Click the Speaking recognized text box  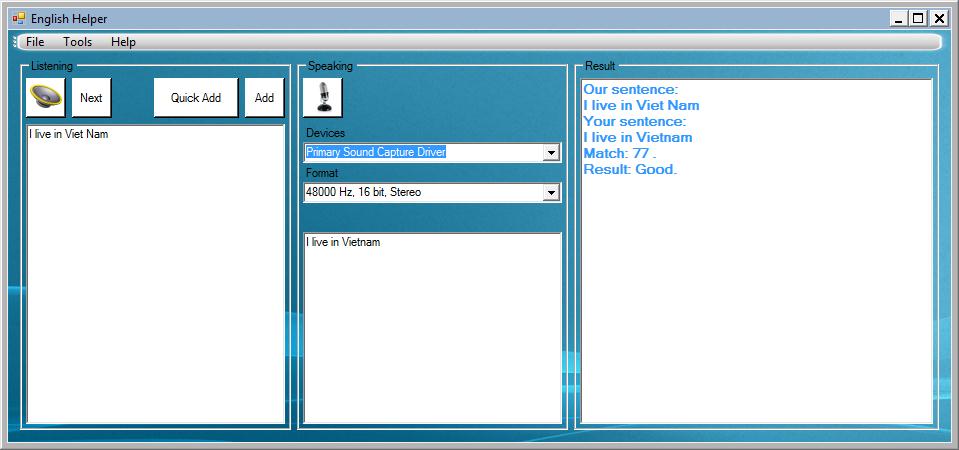pos(432,328)
